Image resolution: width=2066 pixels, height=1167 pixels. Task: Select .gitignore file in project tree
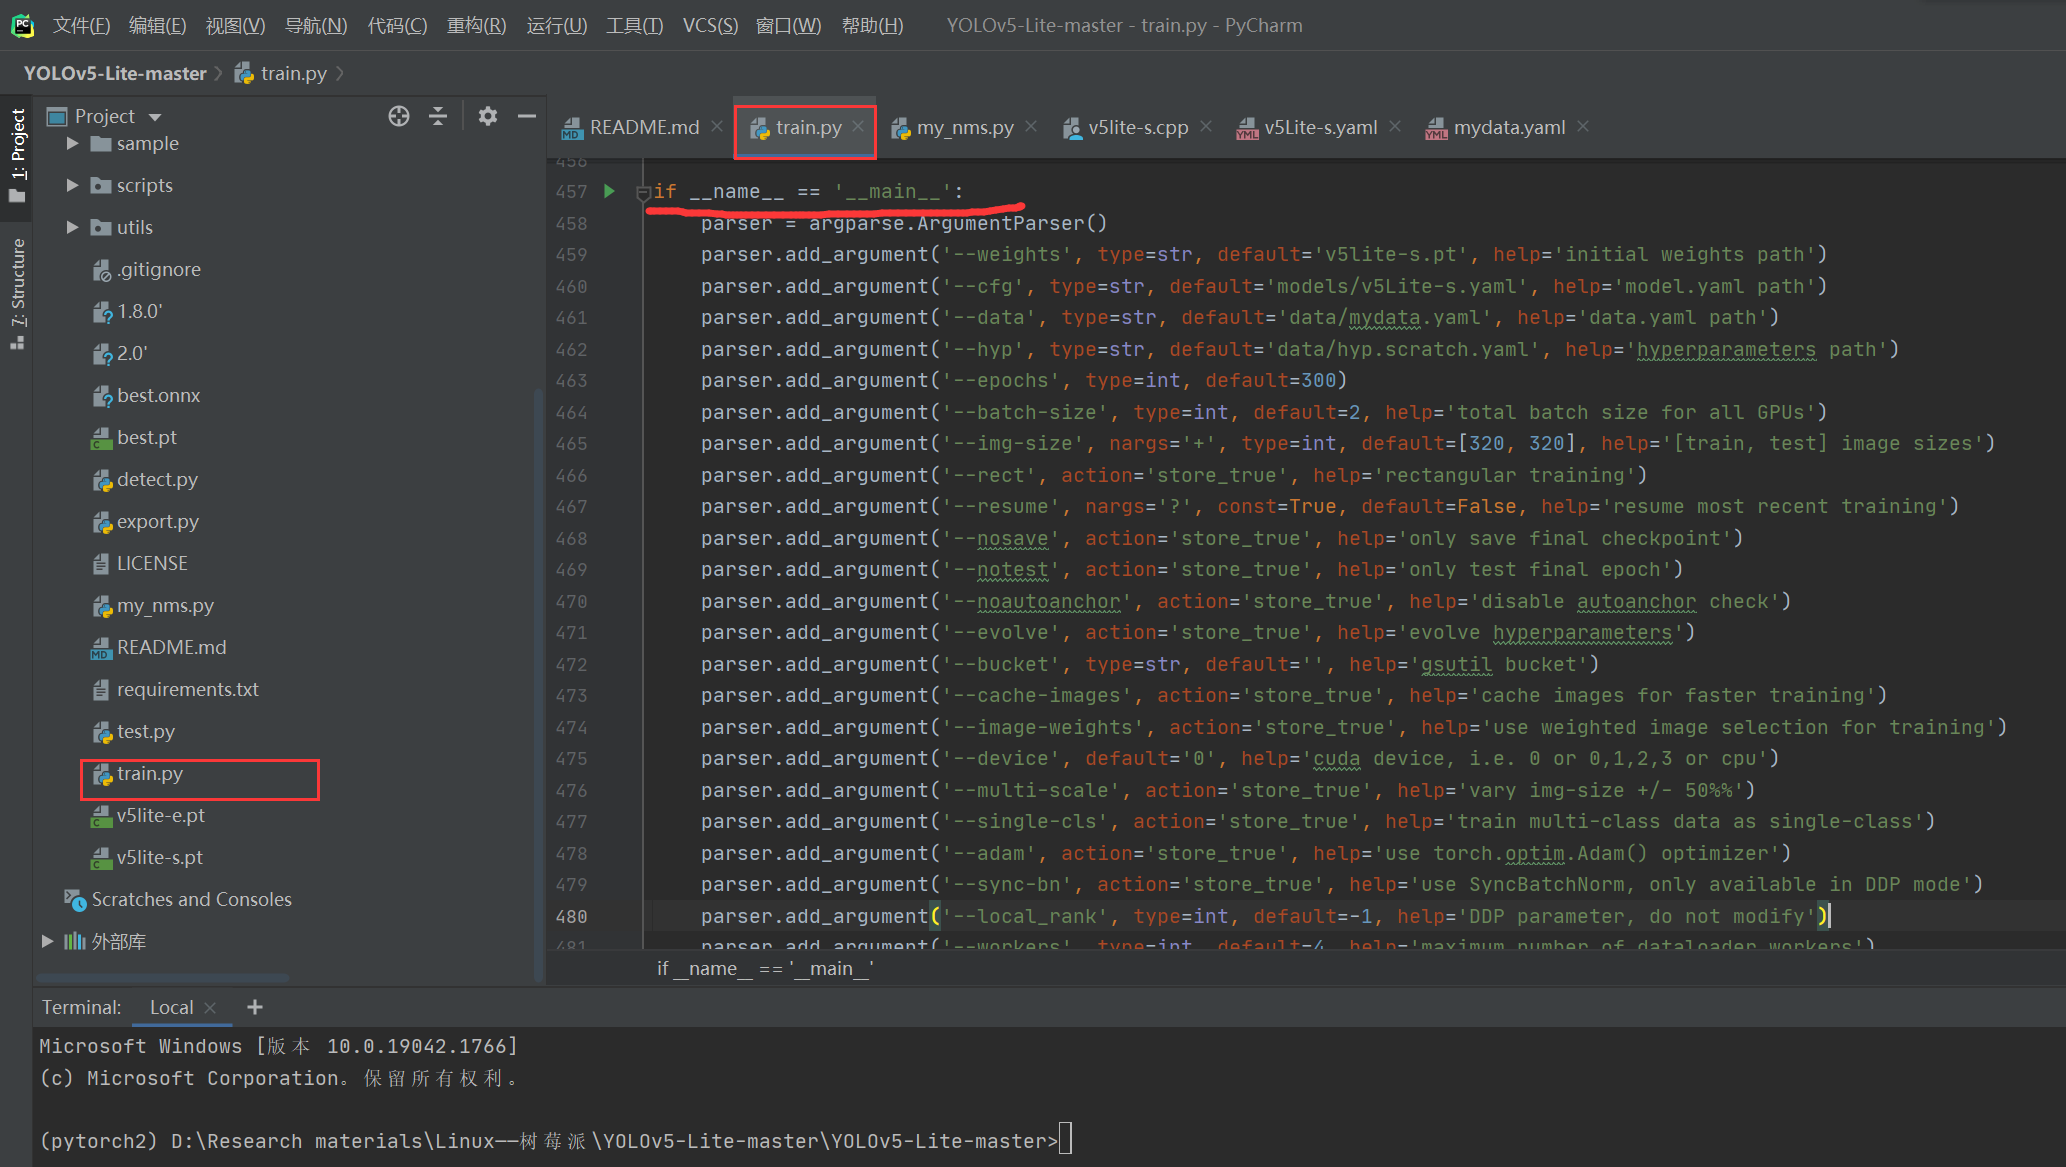146,269
